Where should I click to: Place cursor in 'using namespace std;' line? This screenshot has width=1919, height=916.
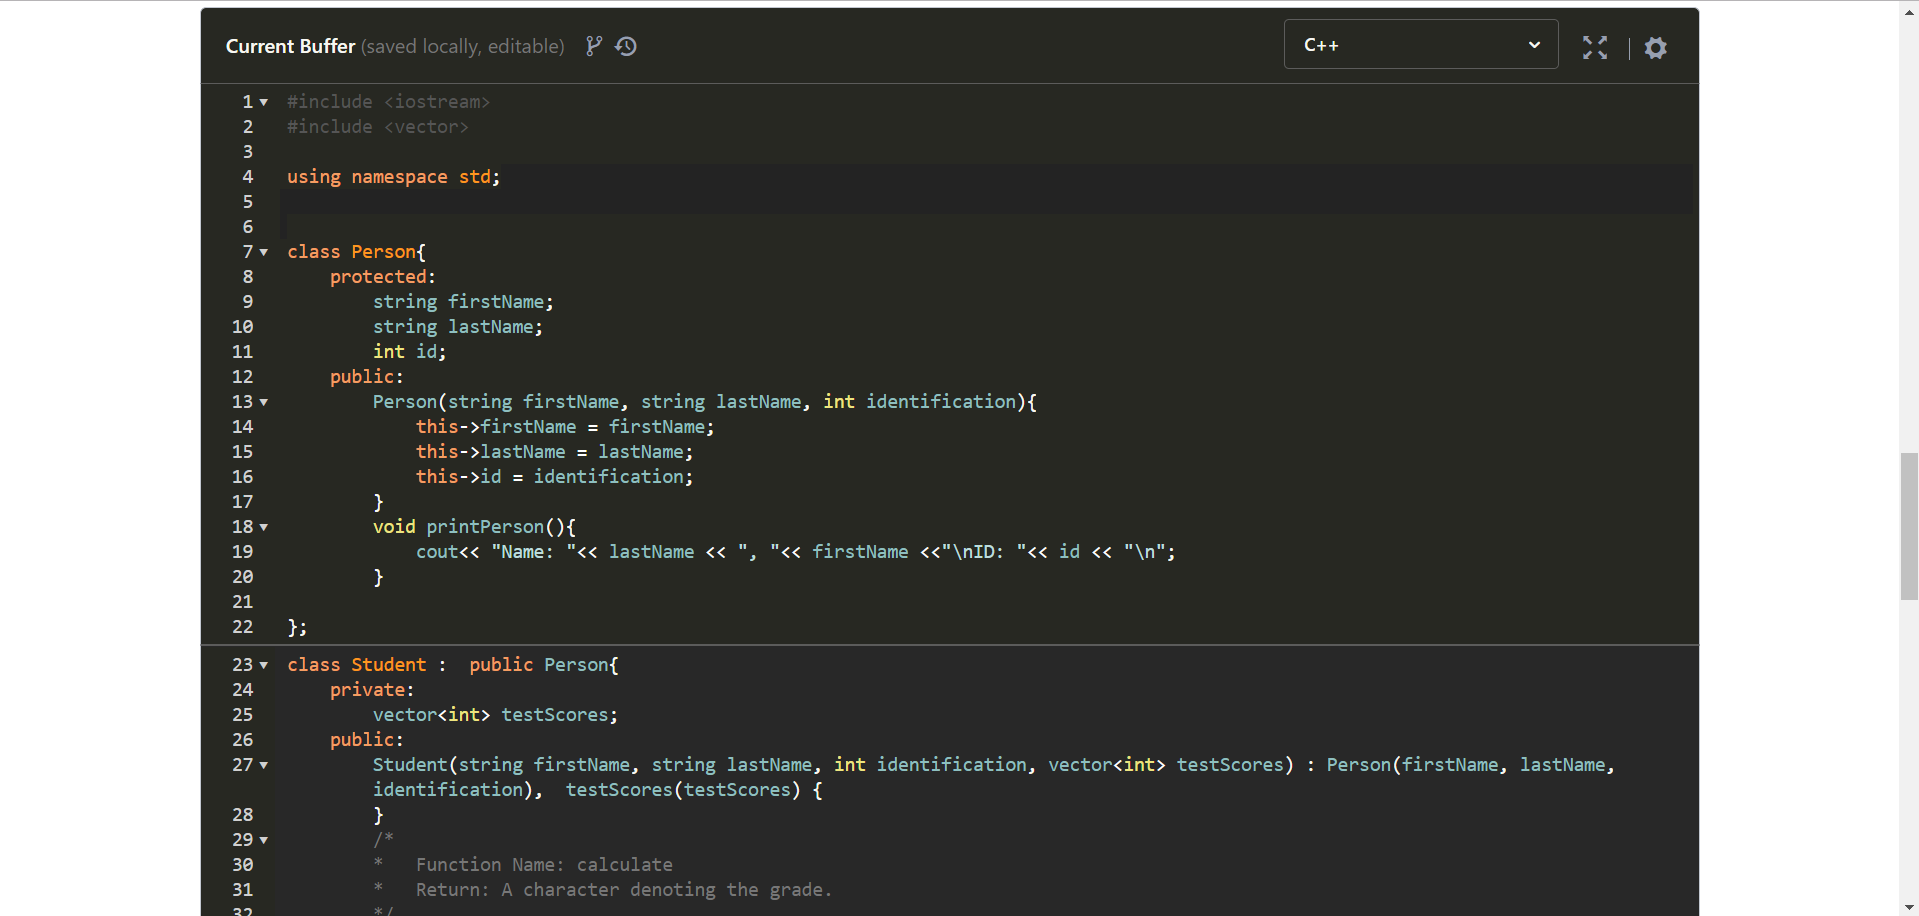[393, 177]
